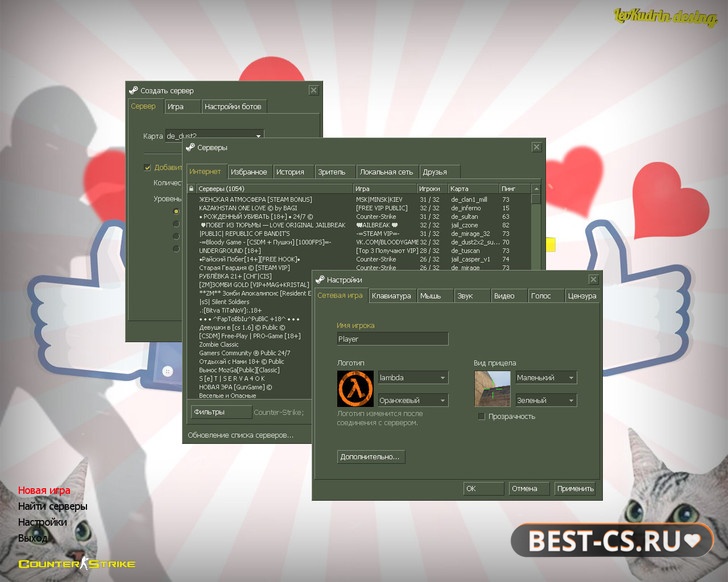Open the Маленький crosshair size dropdown

546,378
